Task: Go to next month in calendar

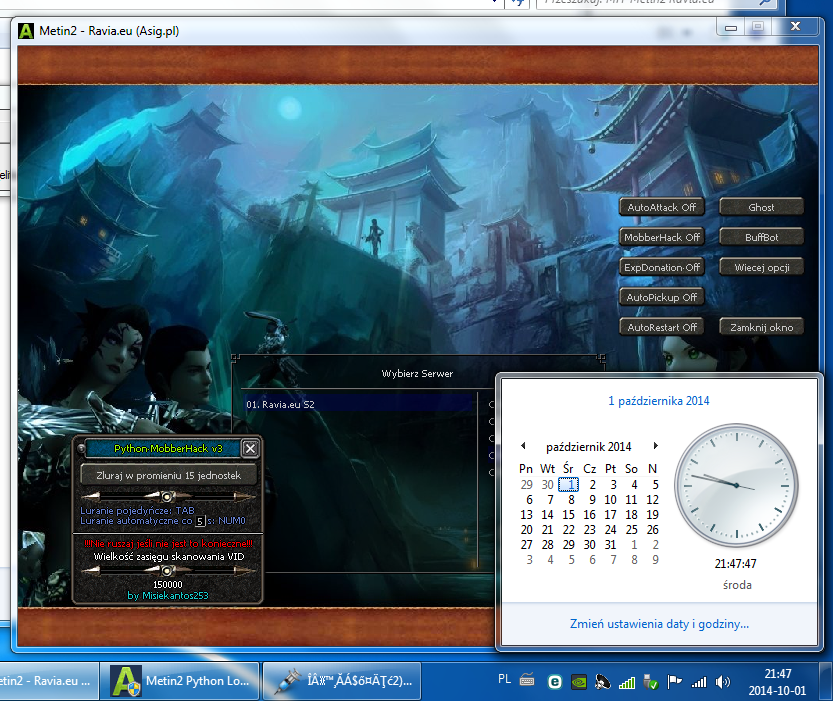Action: (x=656, y=446)
